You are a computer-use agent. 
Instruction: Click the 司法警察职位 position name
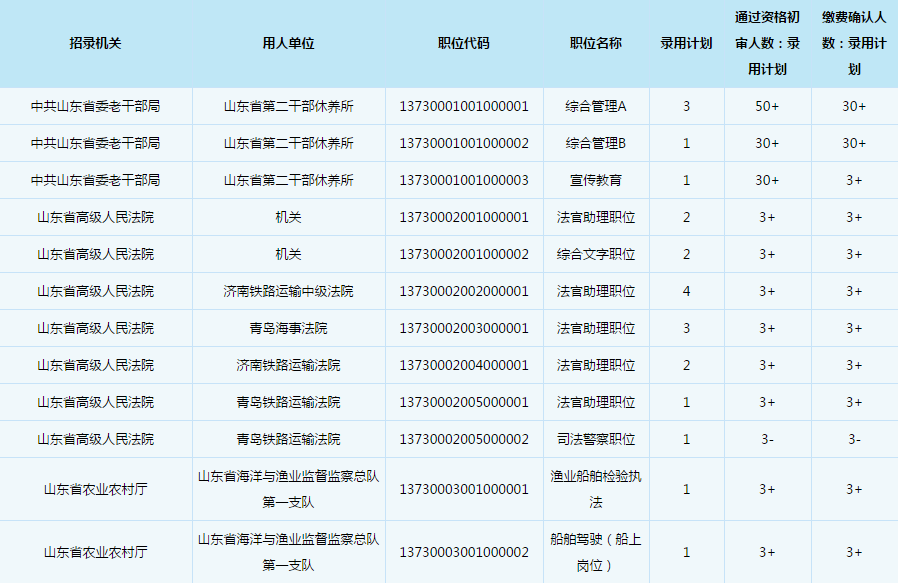tap(596, 439)
